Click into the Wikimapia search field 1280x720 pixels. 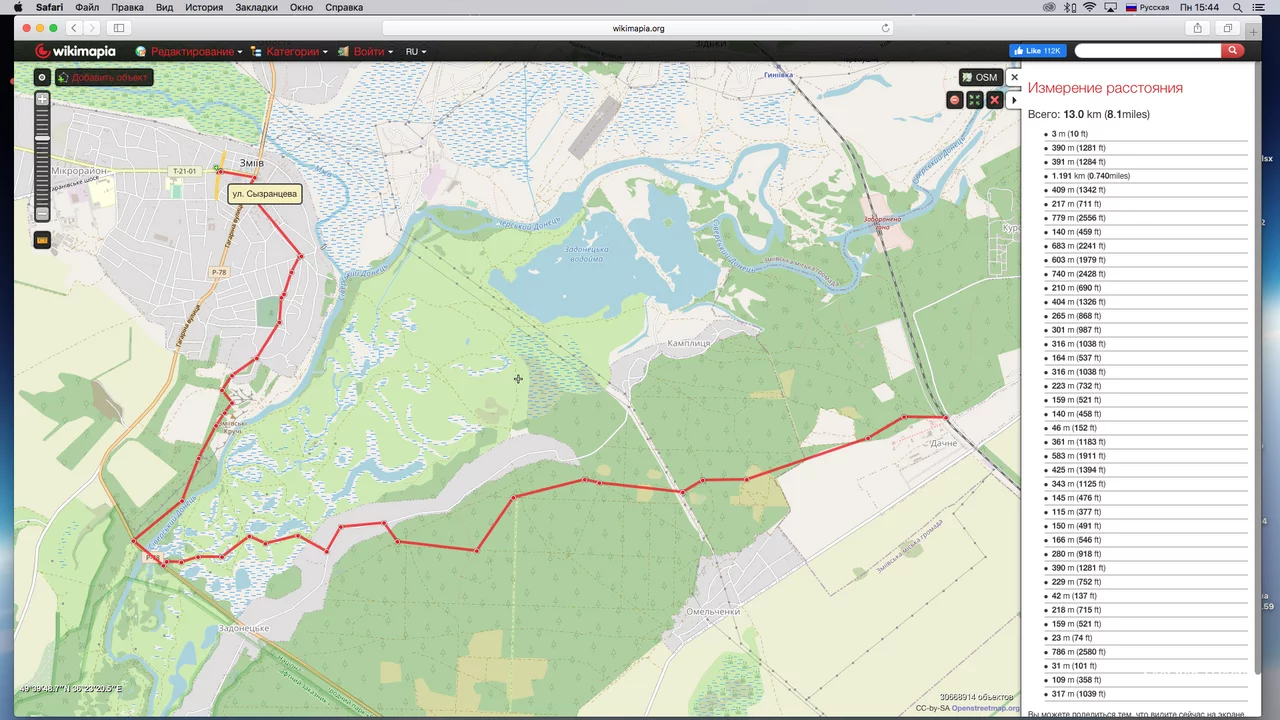tap(1148, 51)
